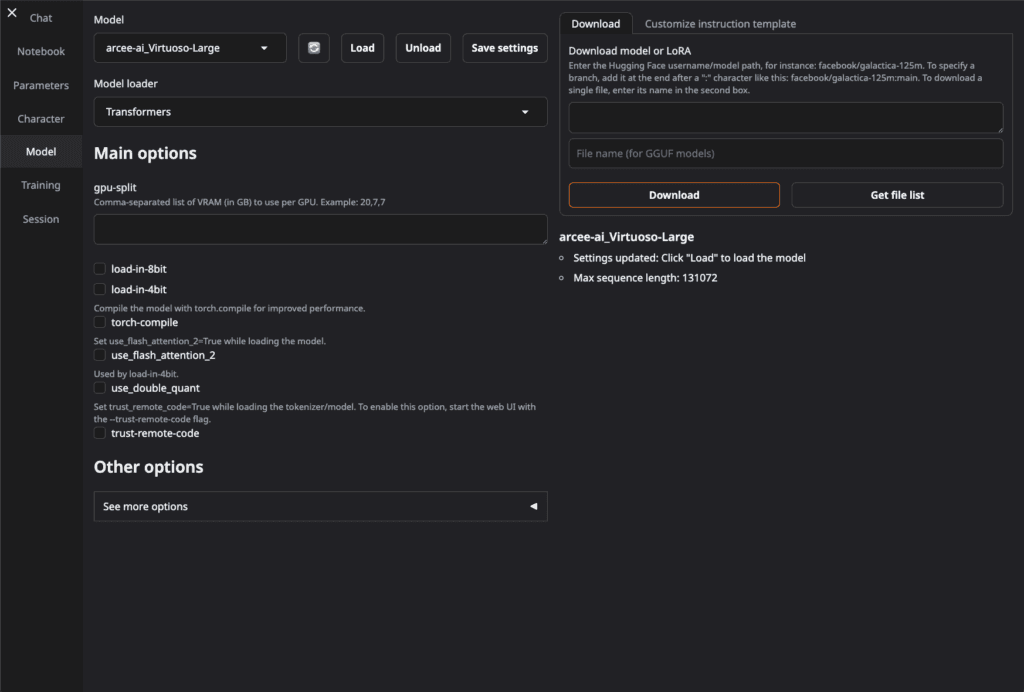Click the Hugging Face model path field
Screen dimensions: 1024x692
(786, 118)
